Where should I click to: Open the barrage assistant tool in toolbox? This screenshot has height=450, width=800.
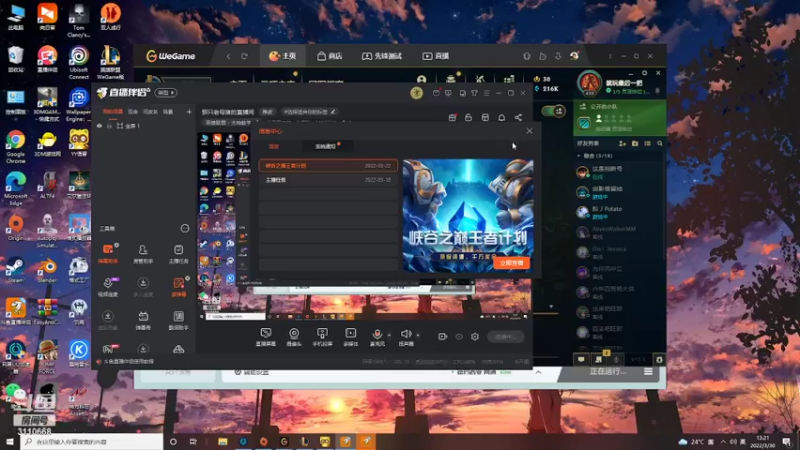pyautogui.click(x=108, y=253)
